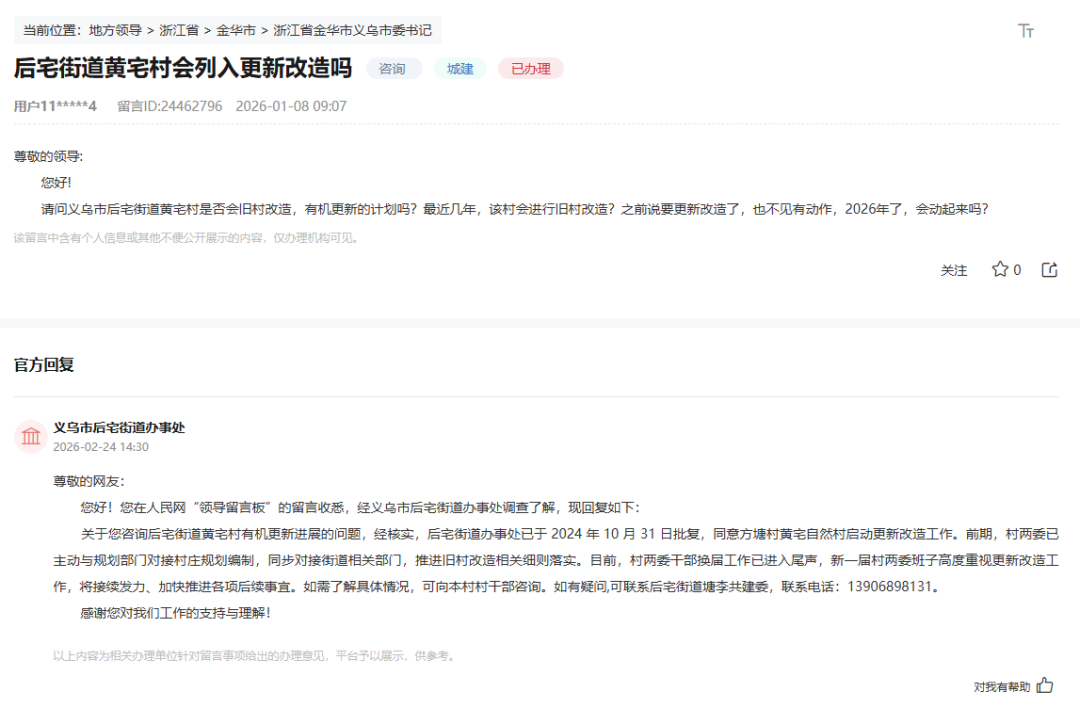This screenshot has height=708, width=1080.
Task: Navigate to 金华市 in breadcrumb
Action: [x=235, y=31]
